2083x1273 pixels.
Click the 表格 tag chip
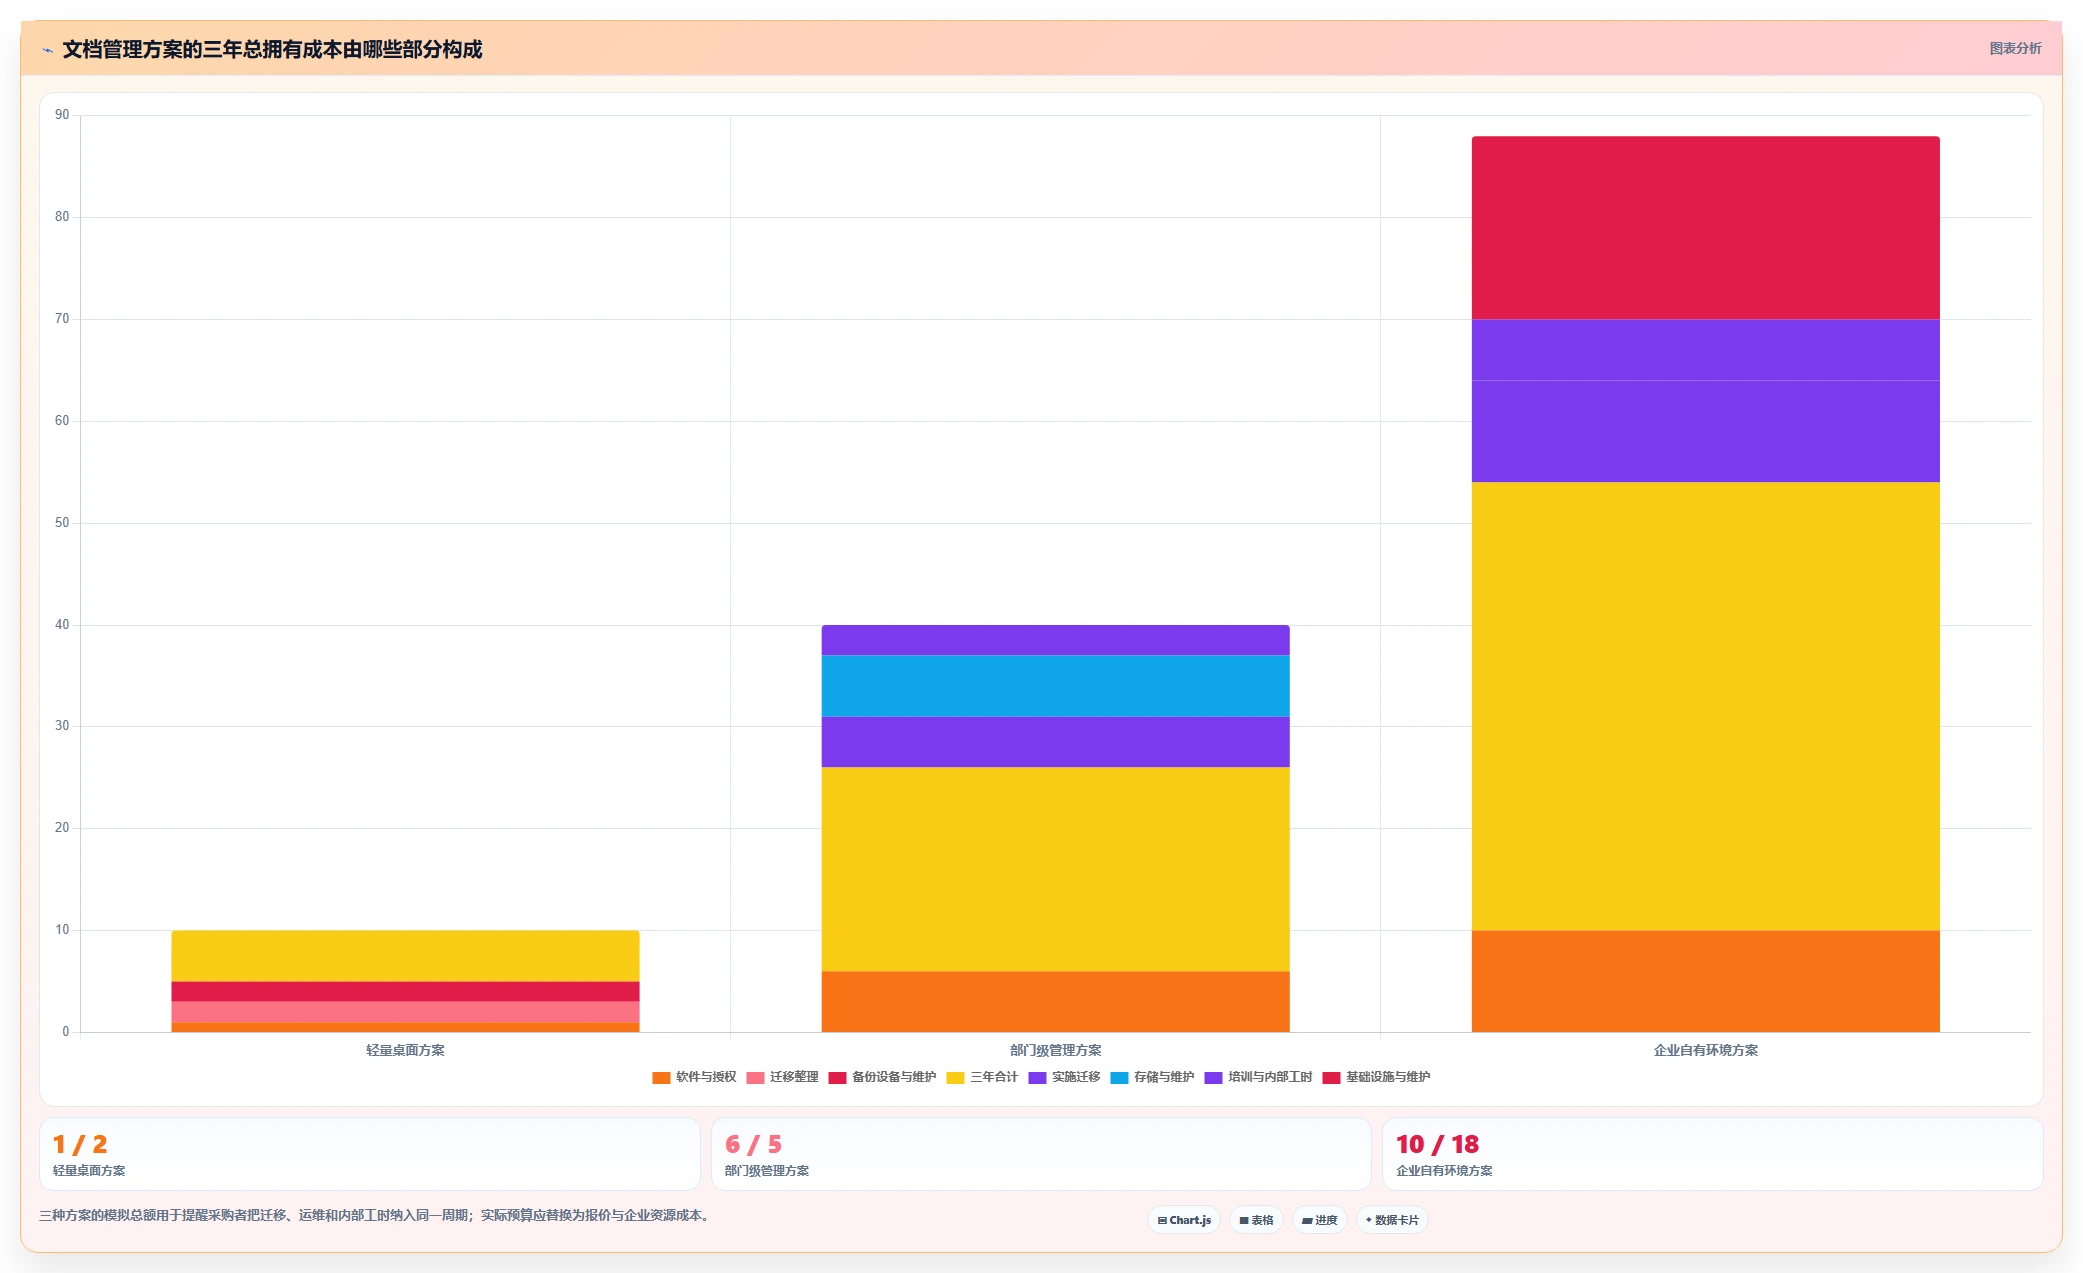[x=1256, y=1220]
